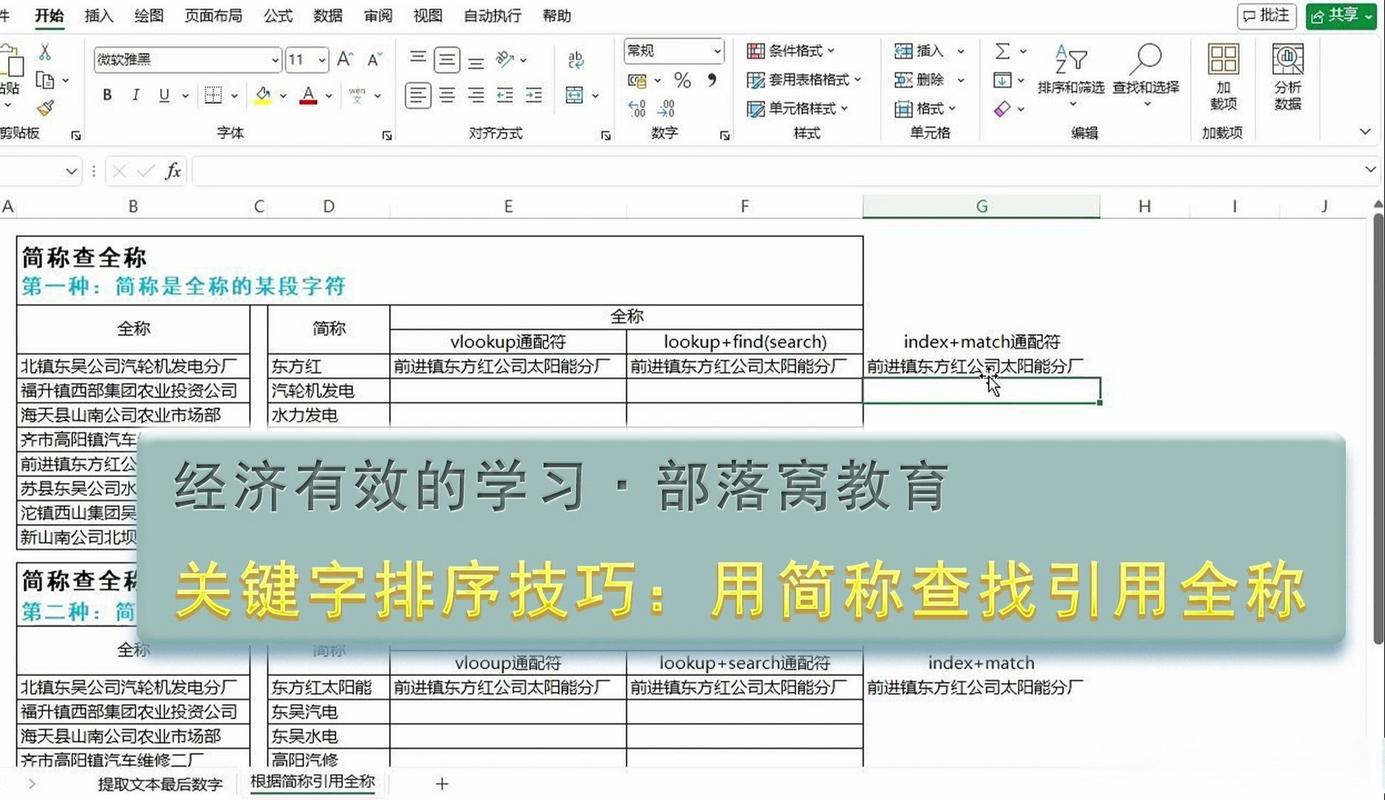
Task: Switch to the 数据 ribbon tab
Action: click(x=328, y=16)
